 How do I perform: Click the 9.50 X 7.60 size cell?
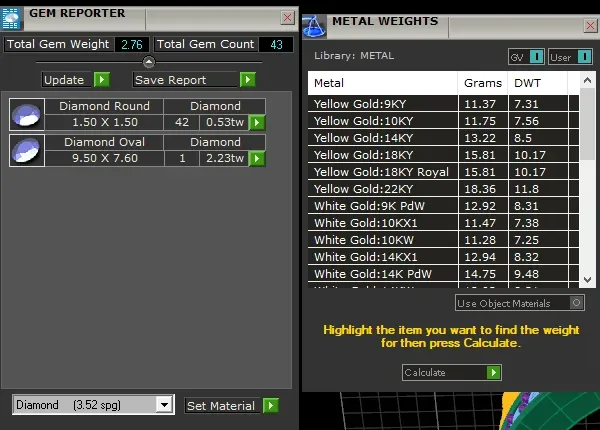pyautogui.click(x=104, y=158)
